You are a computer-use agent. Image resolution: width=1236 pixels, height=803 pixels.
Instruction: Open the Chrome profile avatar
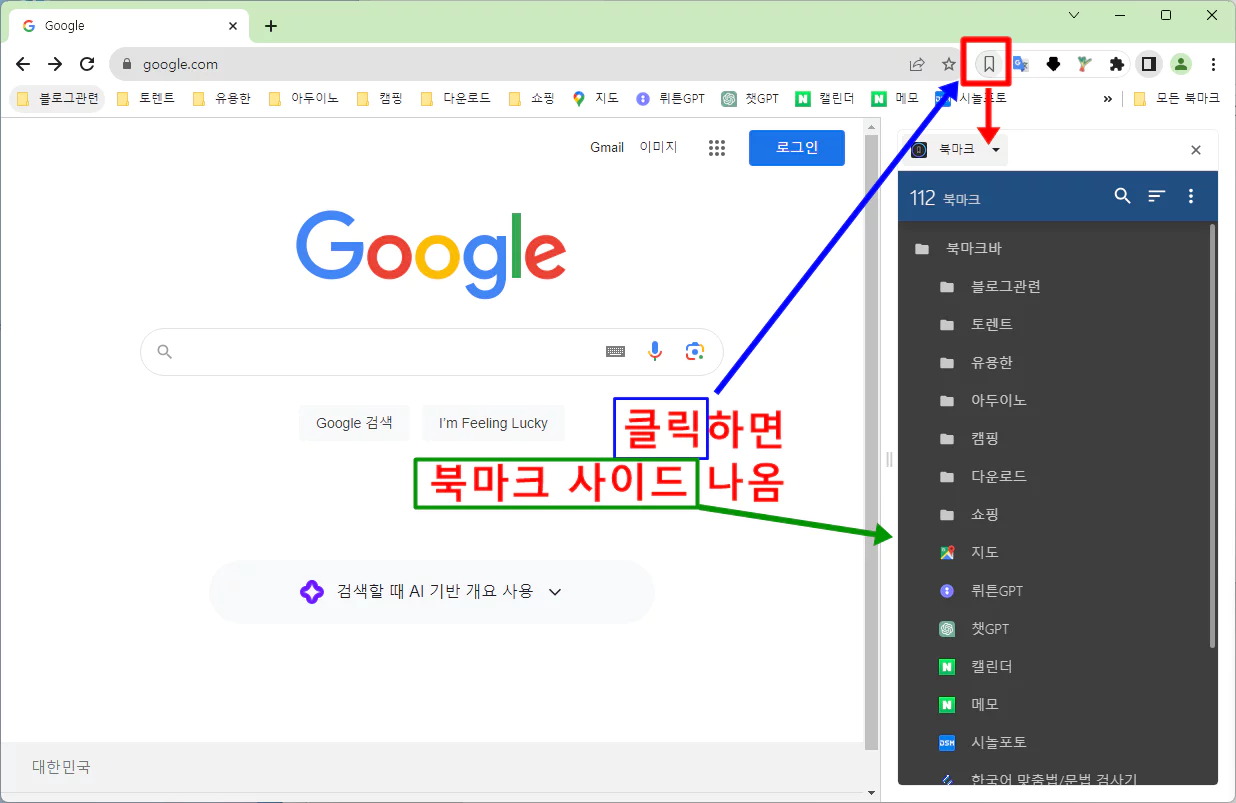click(x=1181, y=64)
